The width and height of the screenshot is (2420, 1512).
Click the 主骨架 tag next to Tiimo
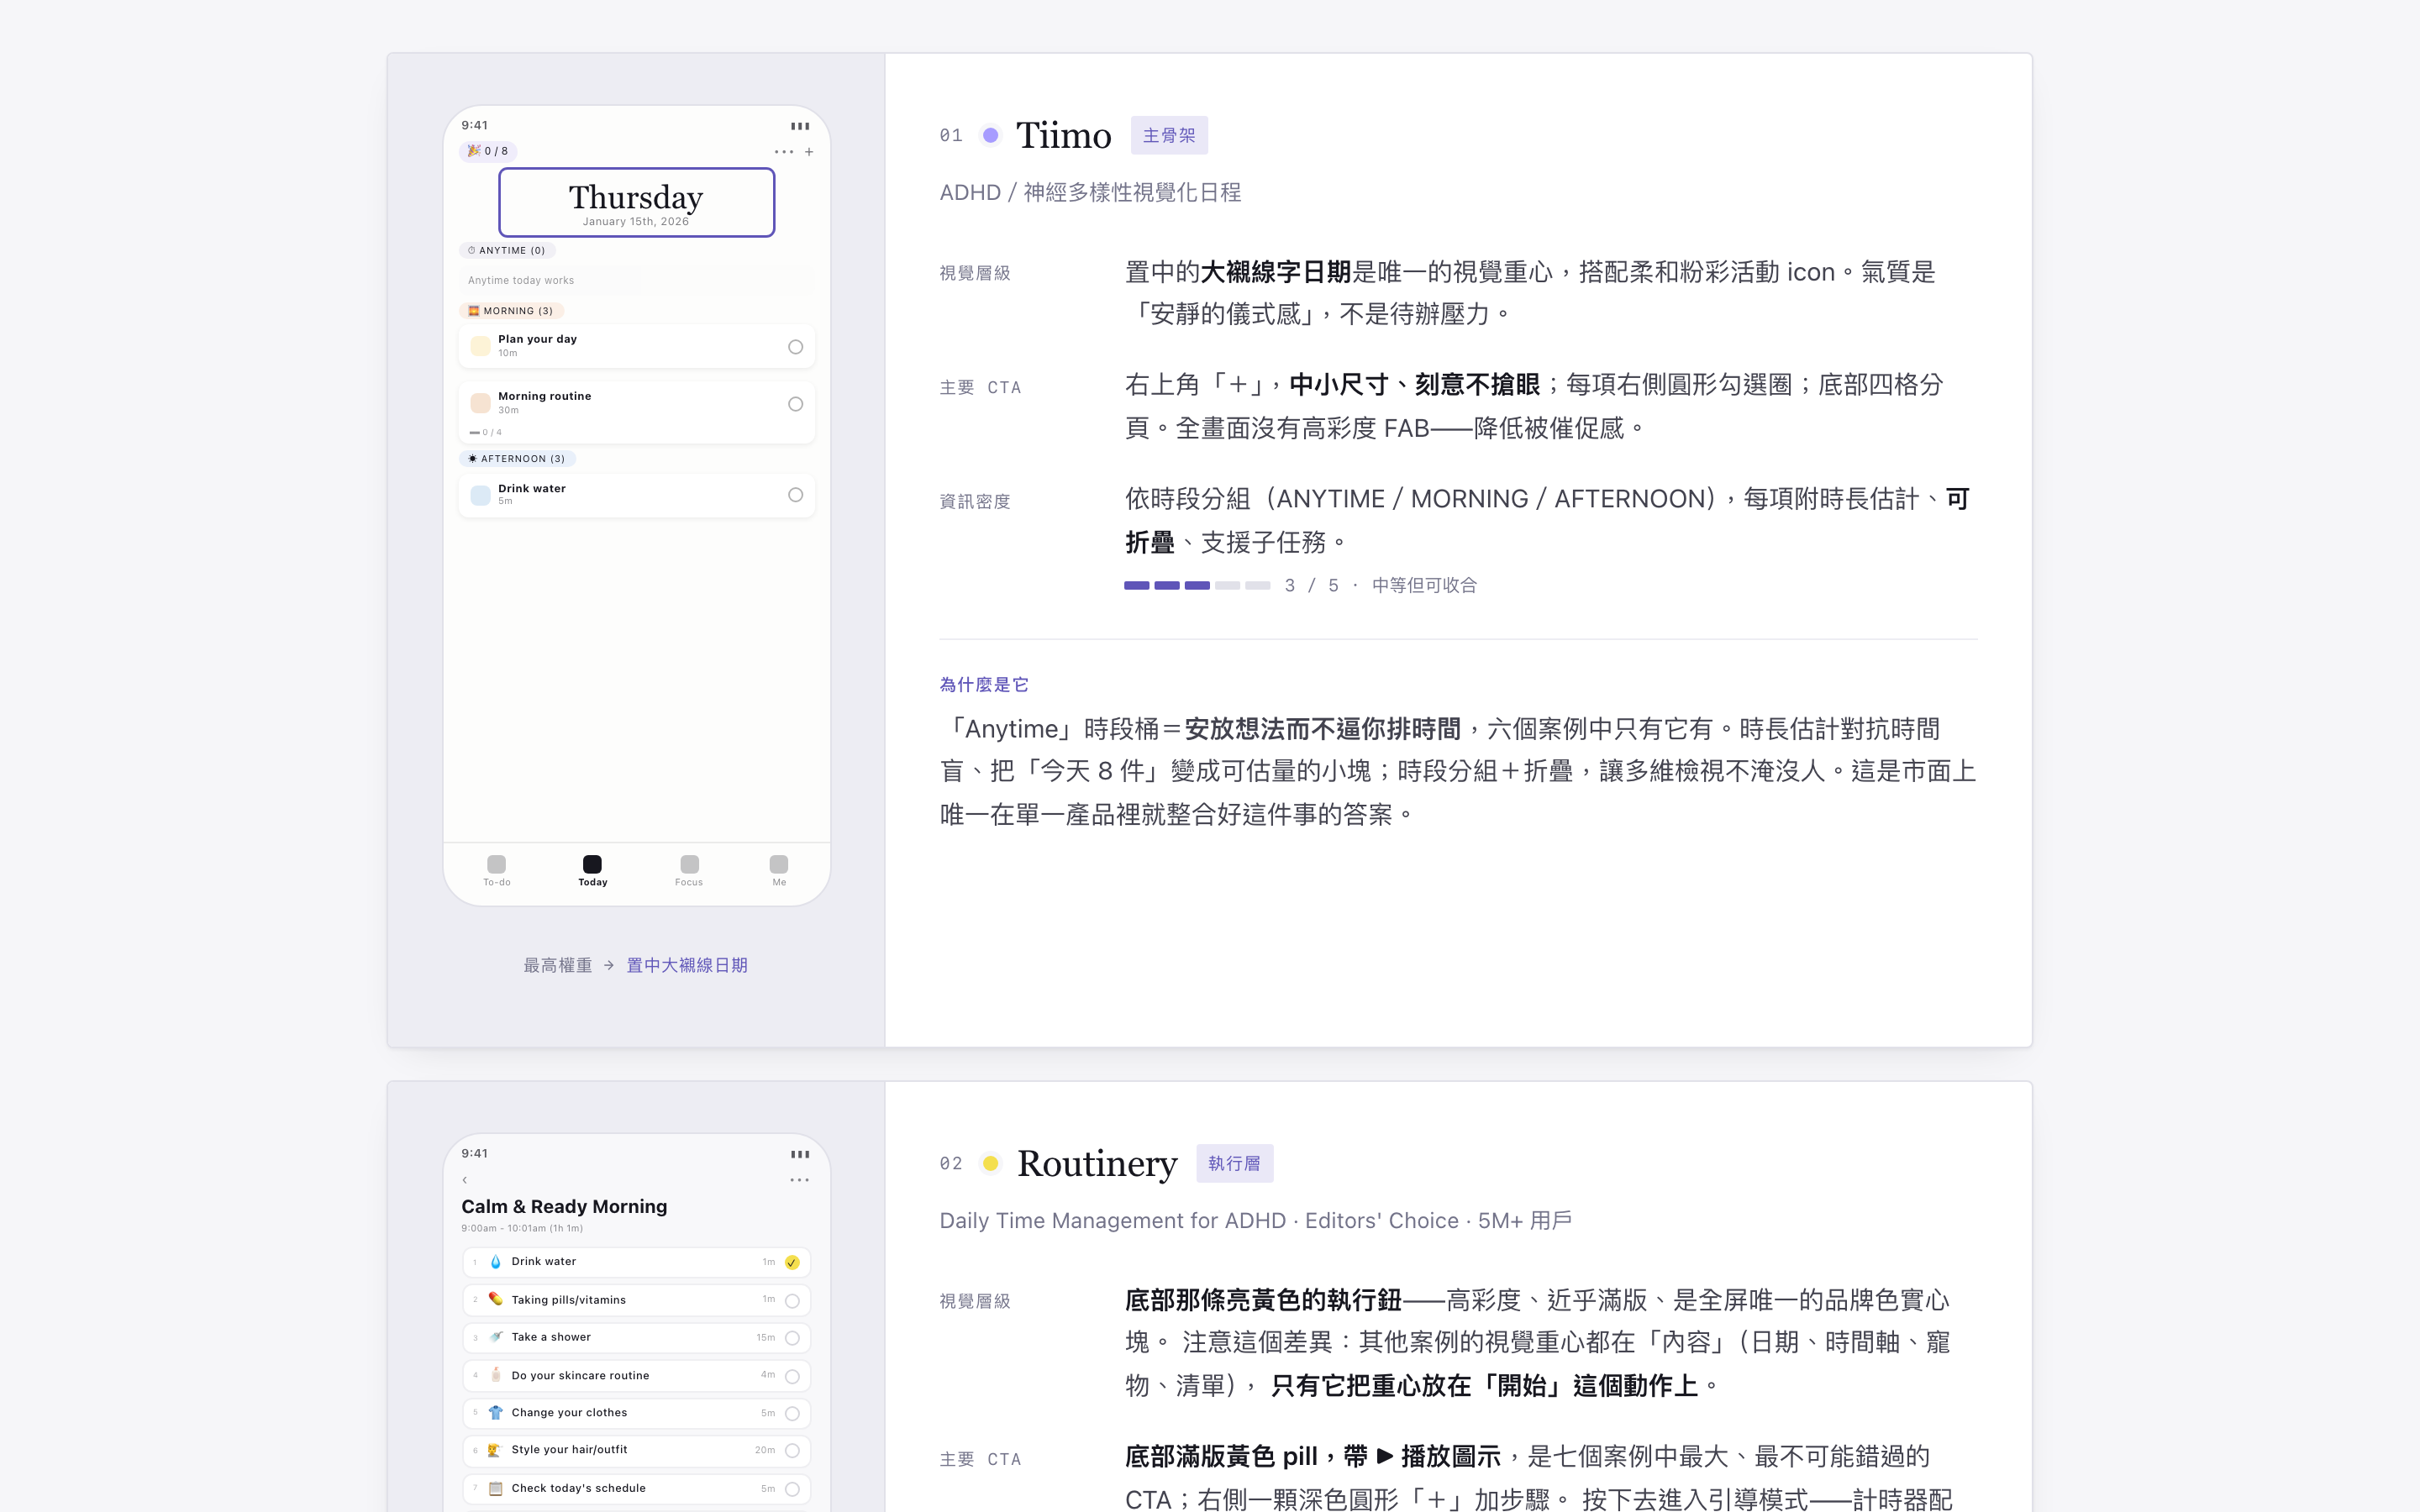click(1169, 135)
